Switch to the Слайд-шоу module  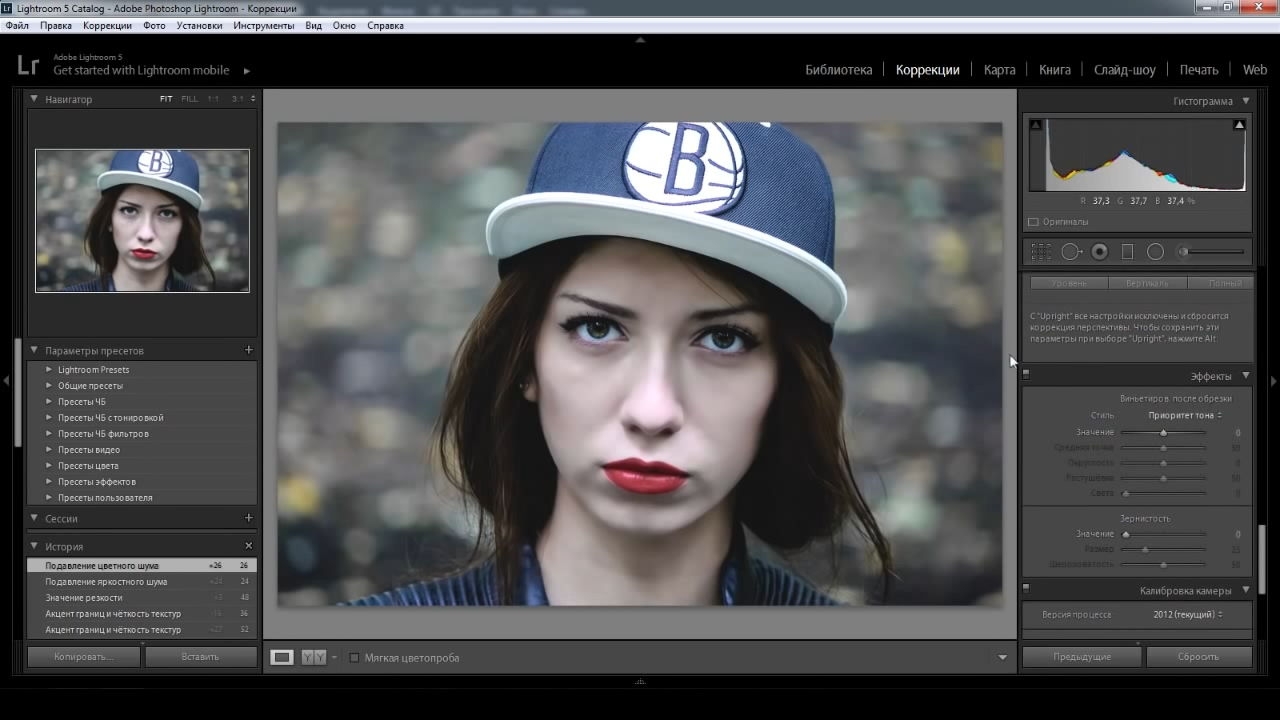(1125, 70)
